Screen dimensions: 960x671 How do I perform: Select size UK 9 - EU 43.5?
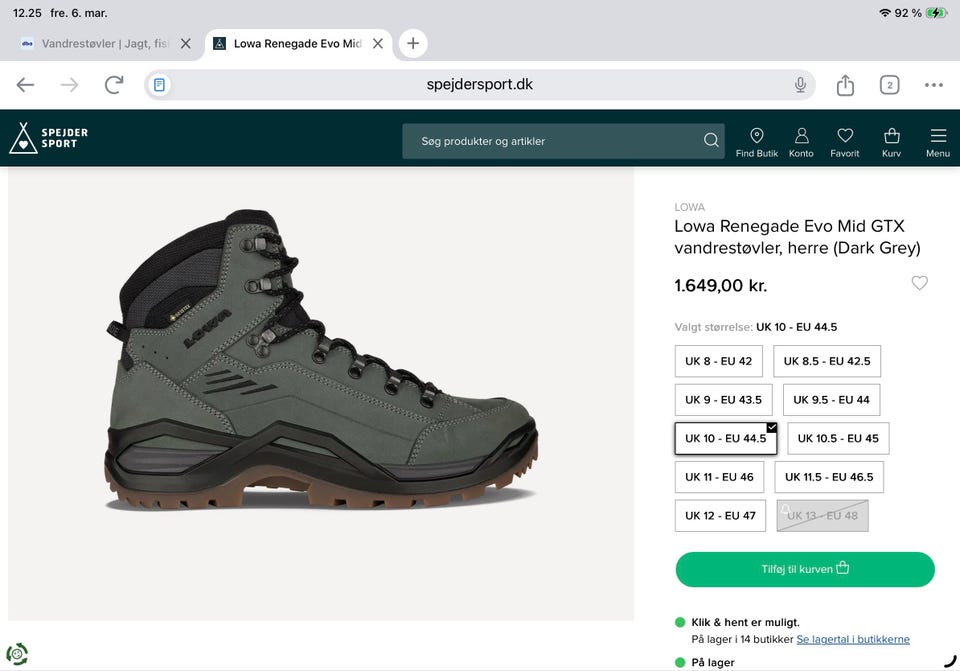point(724,400)
